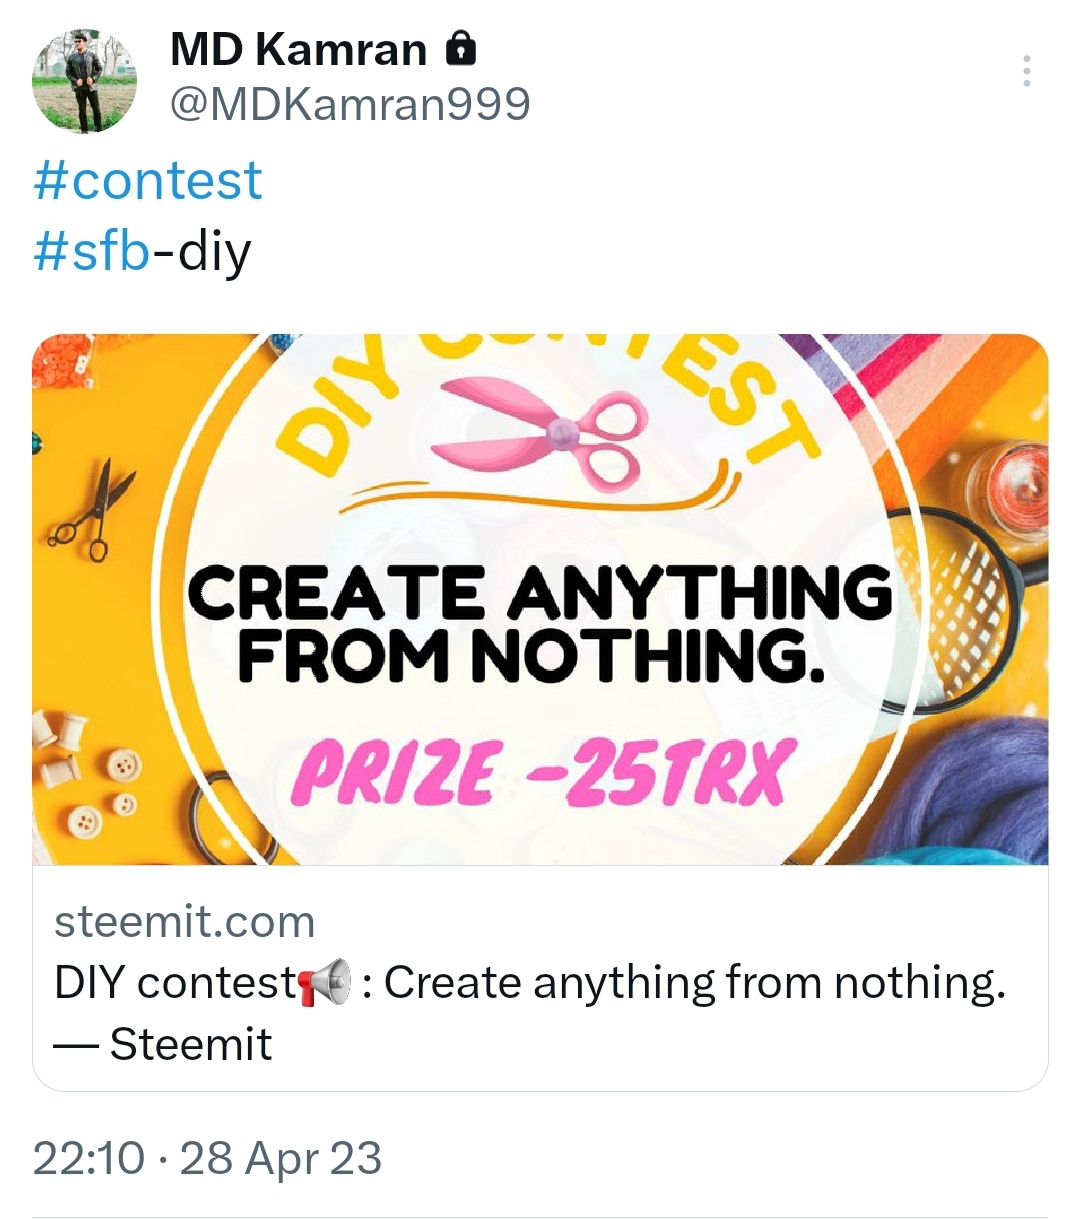Open the steemit.com domain link
This screenshot has width=1080, height=1219.
point(184,922)
